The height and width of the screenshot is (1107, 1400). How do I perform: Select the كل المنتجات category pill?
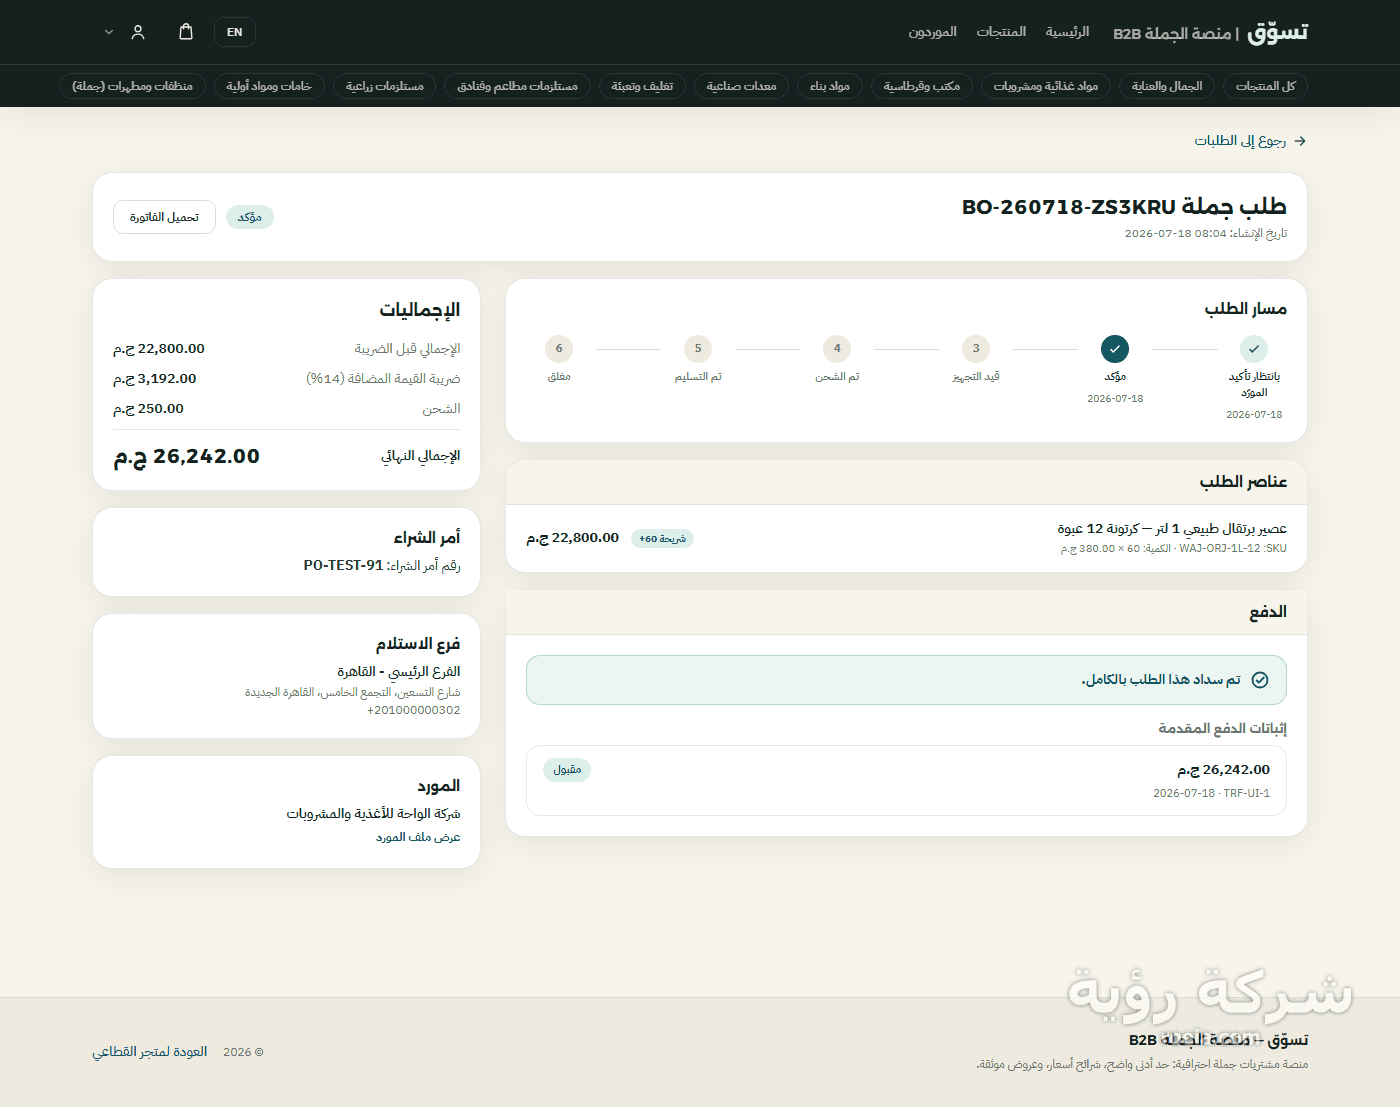(x=1265, y=86)
